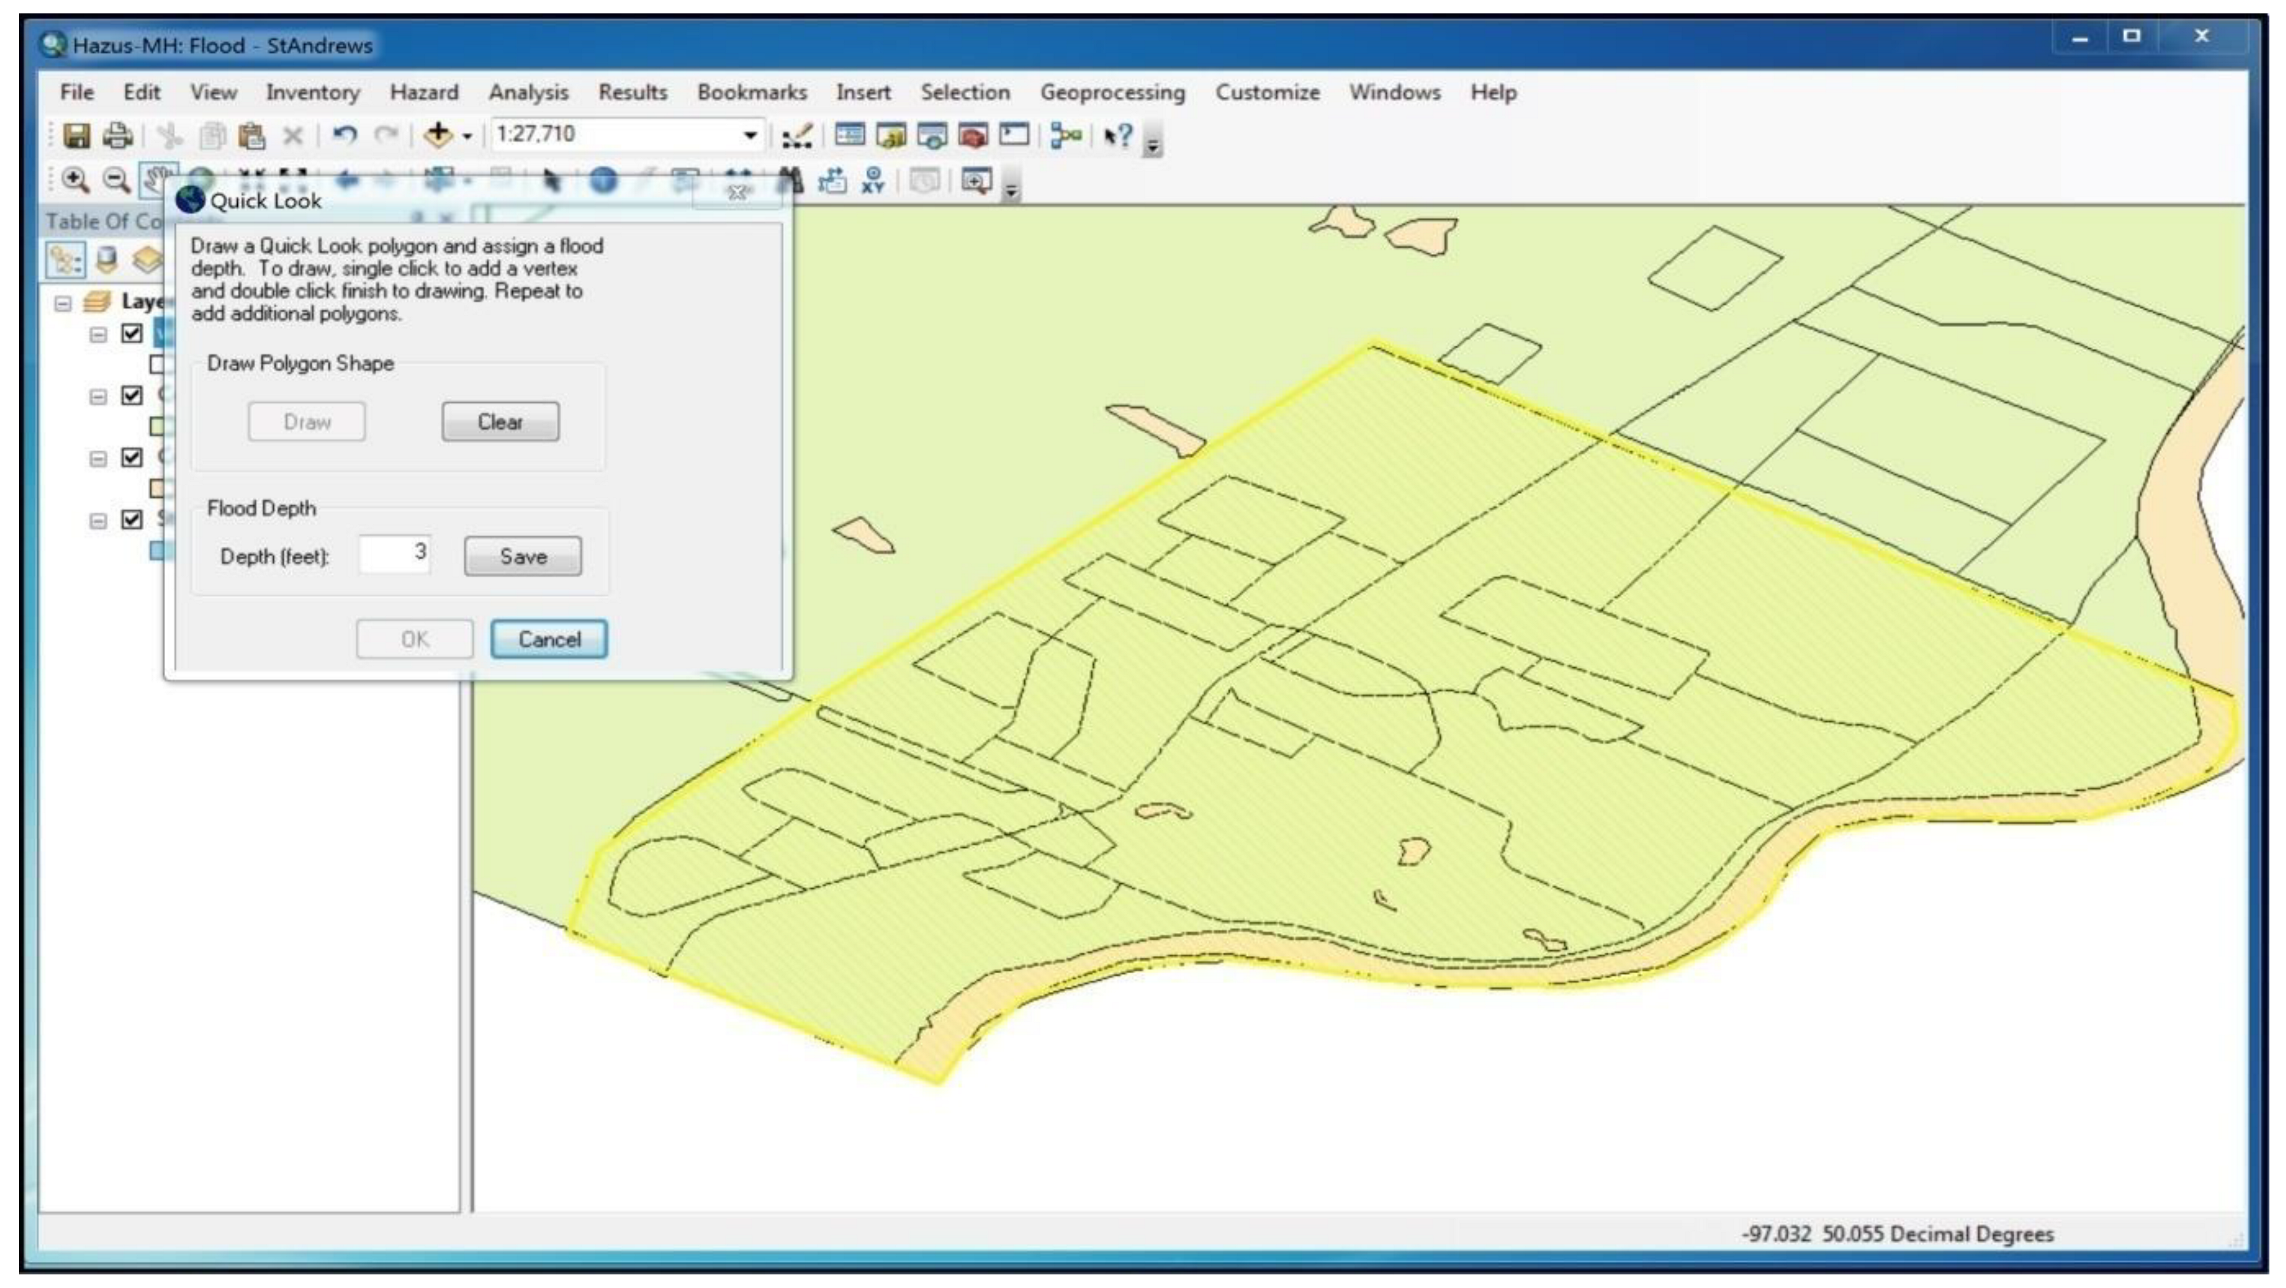Open the Go To XY tool
Viewport: 2286px width, 1288px height.
(873, 181)
